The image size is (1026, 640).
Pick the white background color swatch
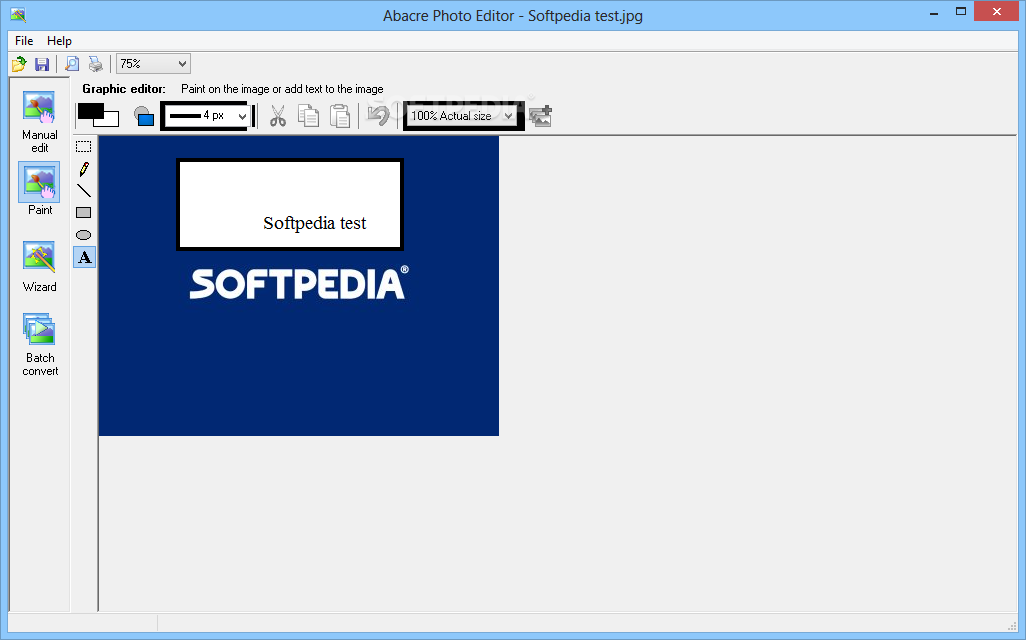tap(111, 120)
